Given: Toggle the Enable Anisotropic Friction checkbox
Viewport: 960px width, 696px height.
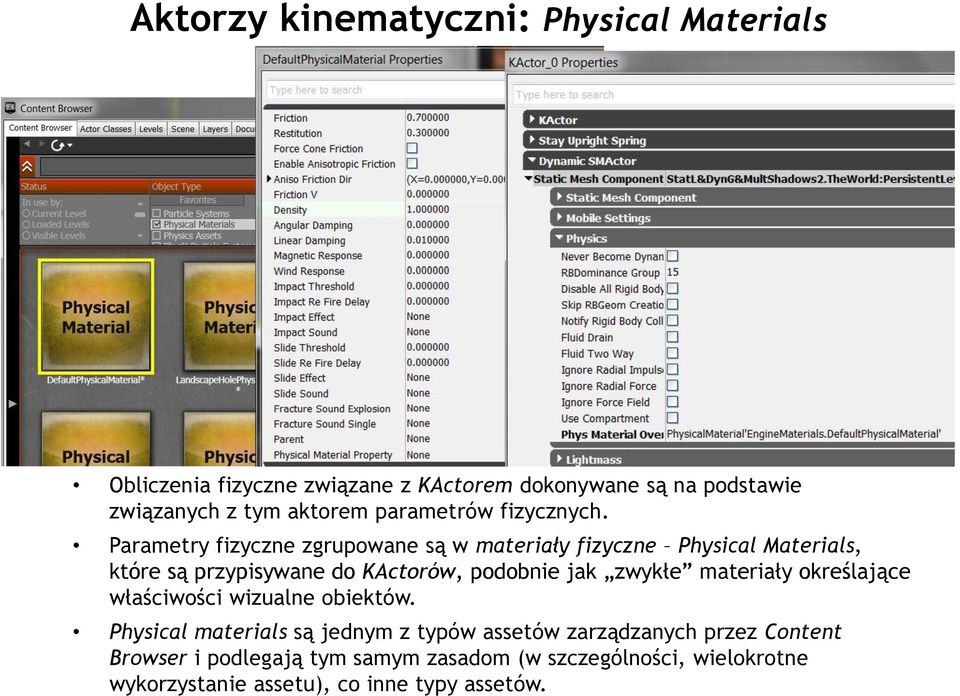Looking at the screenshot, I should [413, 163].
